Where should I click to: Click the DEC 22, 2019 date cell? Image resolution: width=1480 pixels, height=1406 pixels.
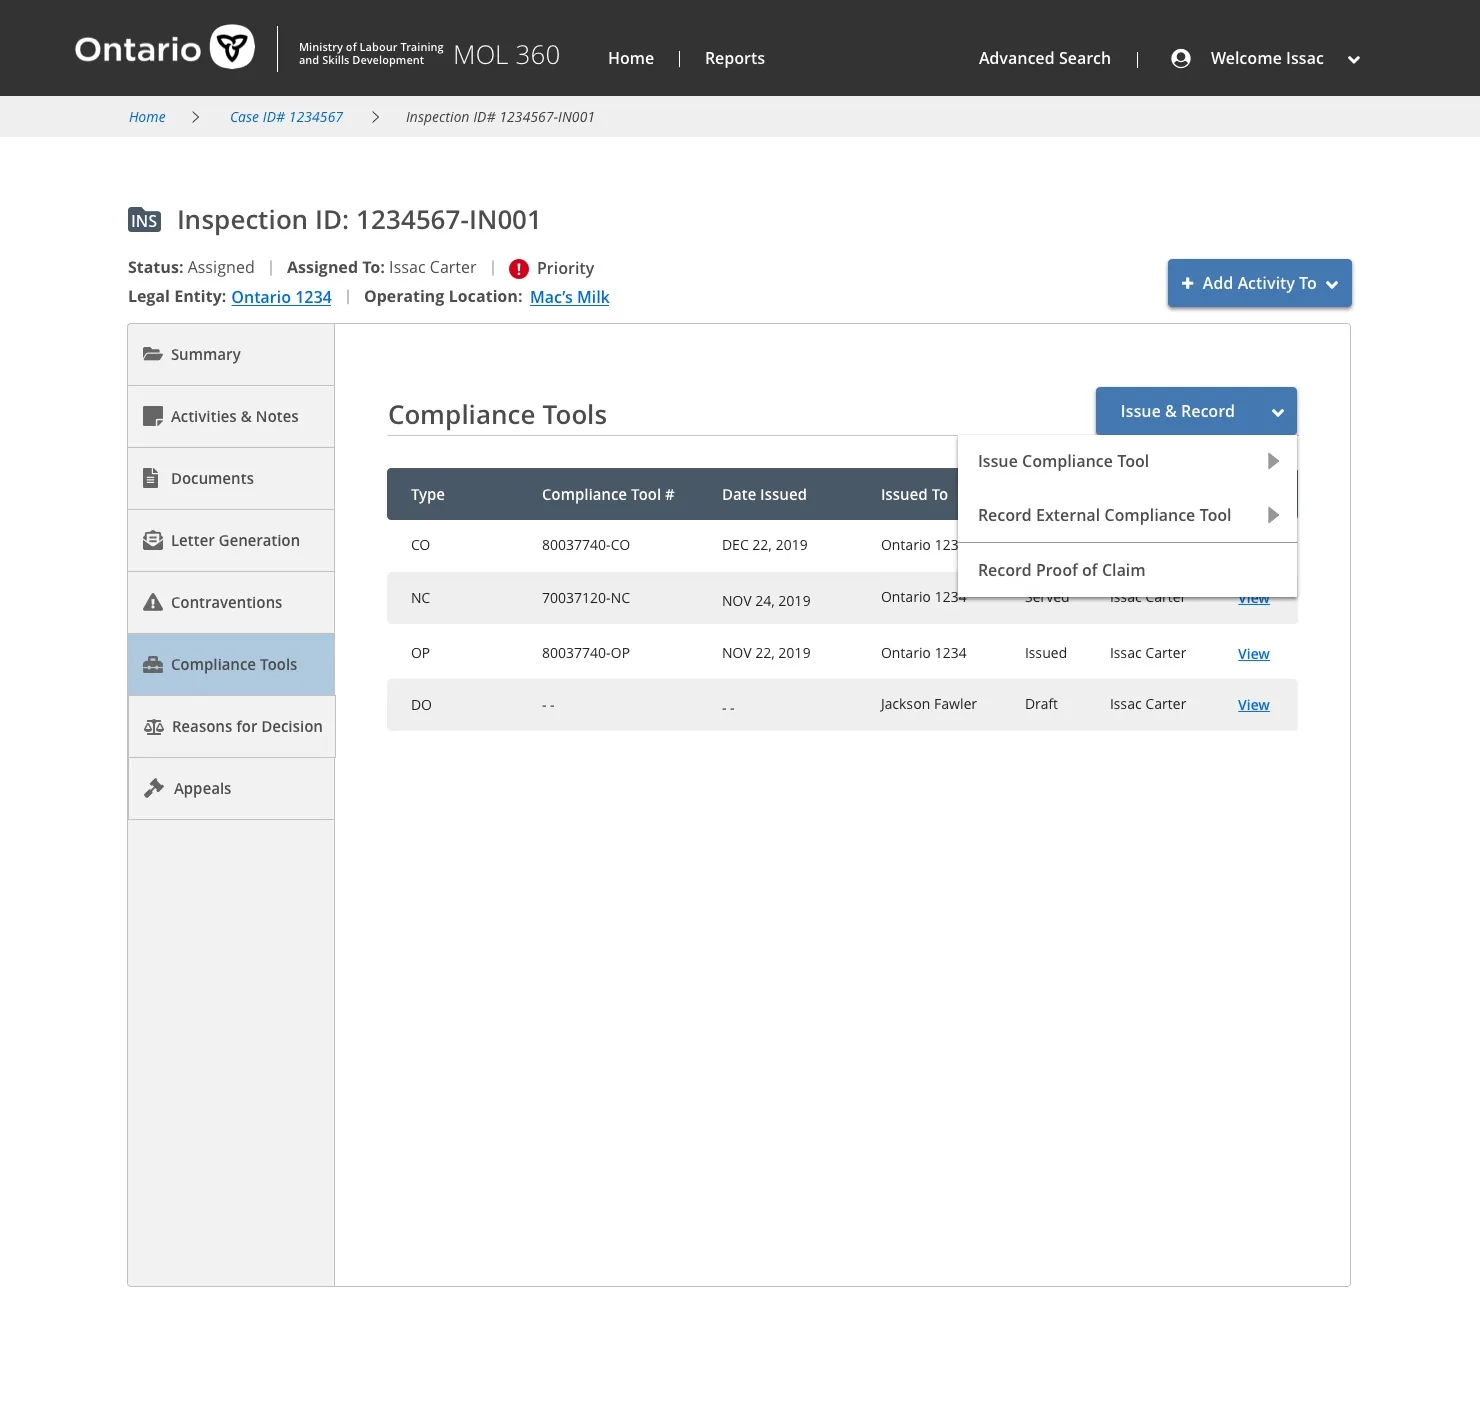(x=764, y=545)
